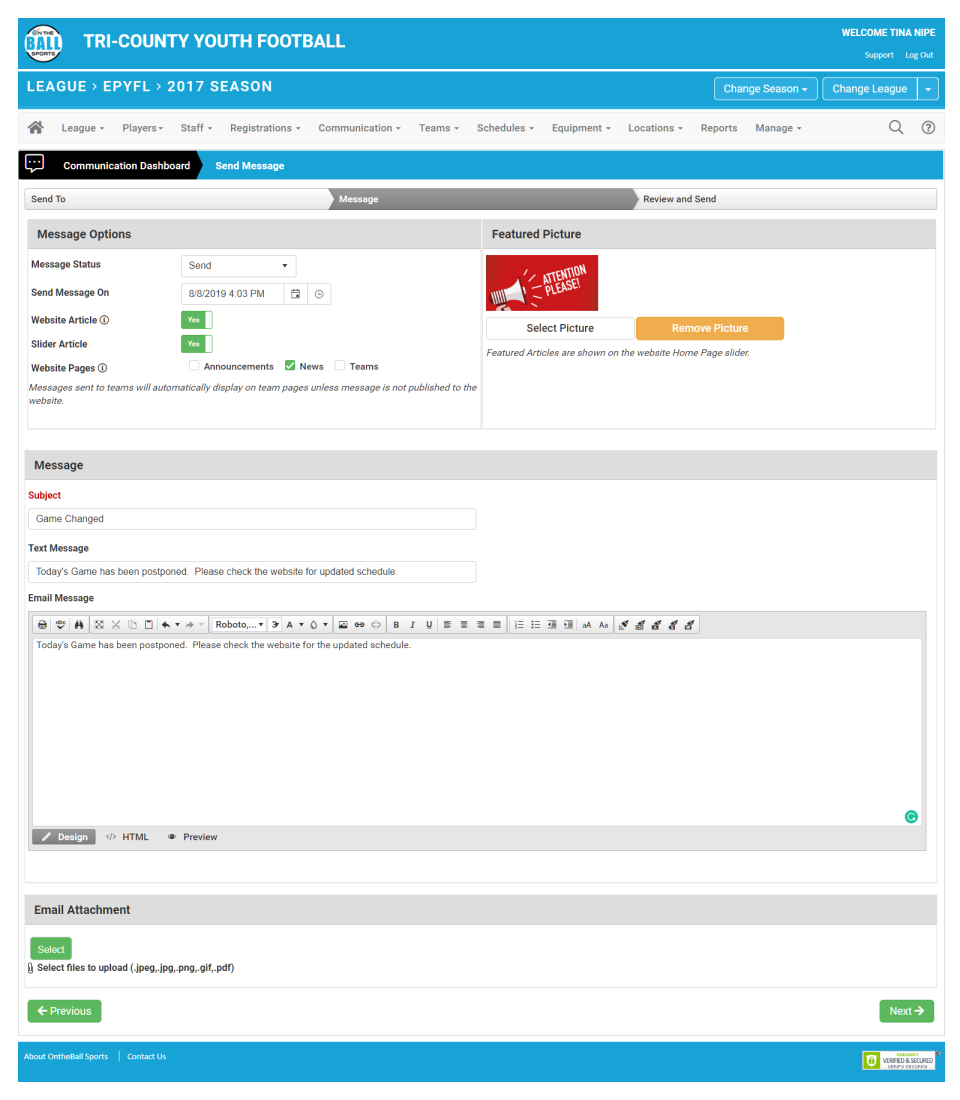
Task: Expand the Schedules menu
Action: [x=505, y=128]
